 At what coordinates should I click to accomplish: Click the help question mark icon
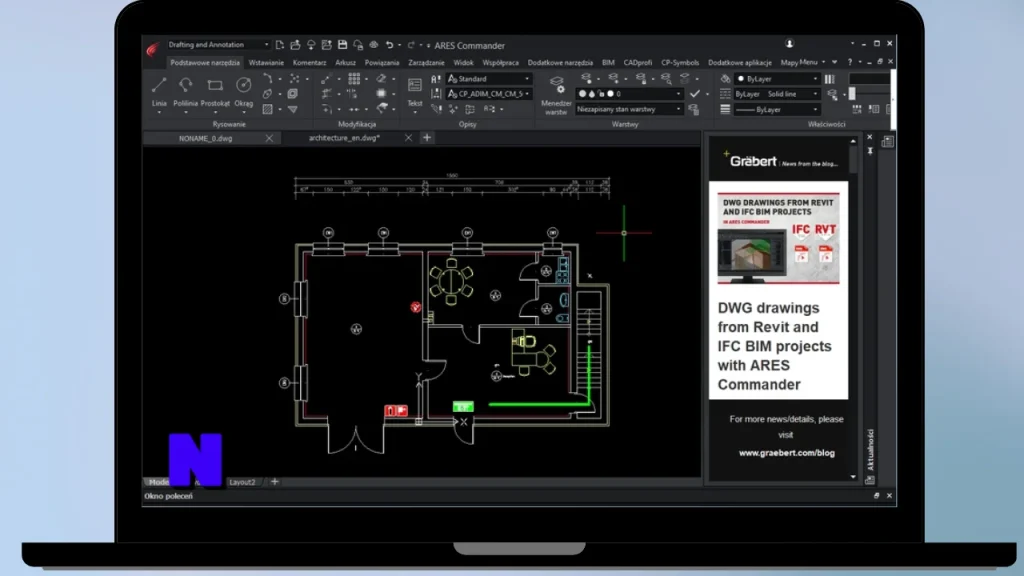tap(850, 62)
